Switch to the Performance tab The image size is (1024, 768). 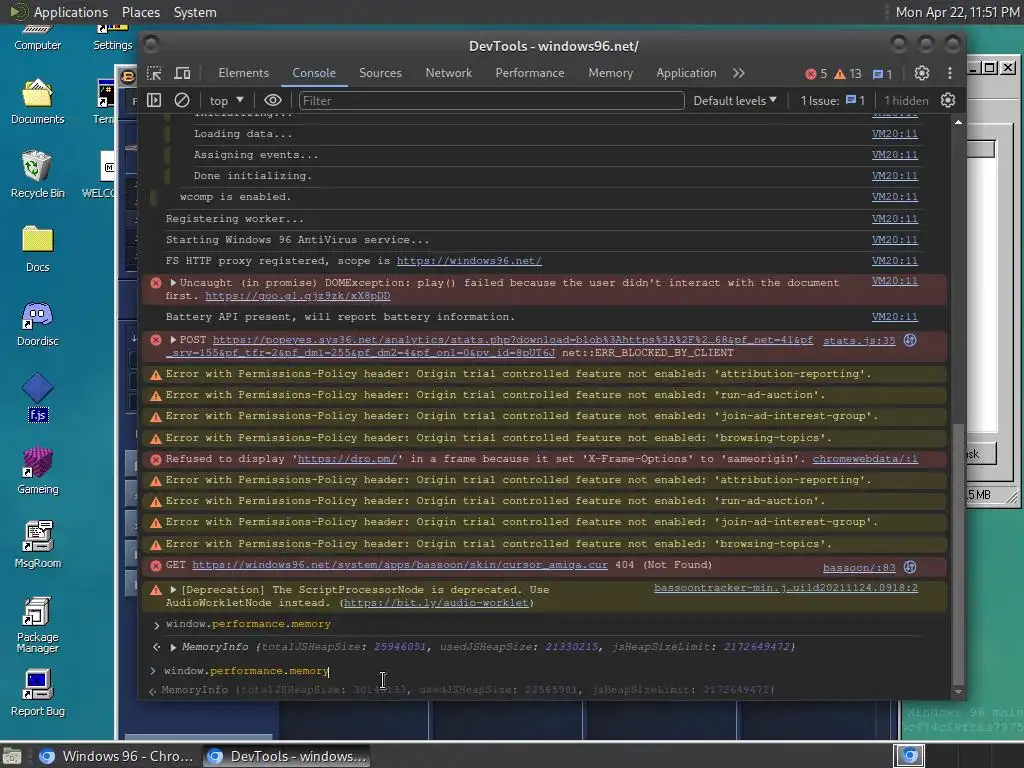[530, 73]
